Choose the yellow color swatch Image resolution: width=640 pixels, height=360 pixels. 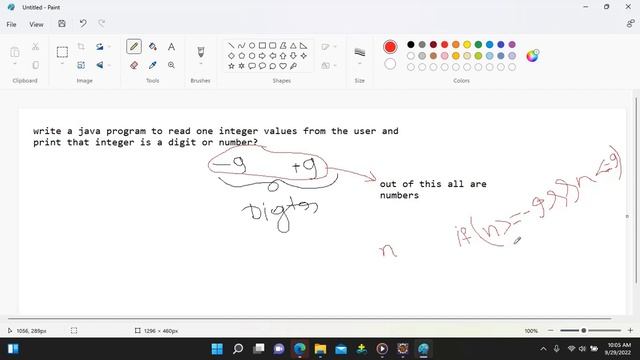click(467, 44)
